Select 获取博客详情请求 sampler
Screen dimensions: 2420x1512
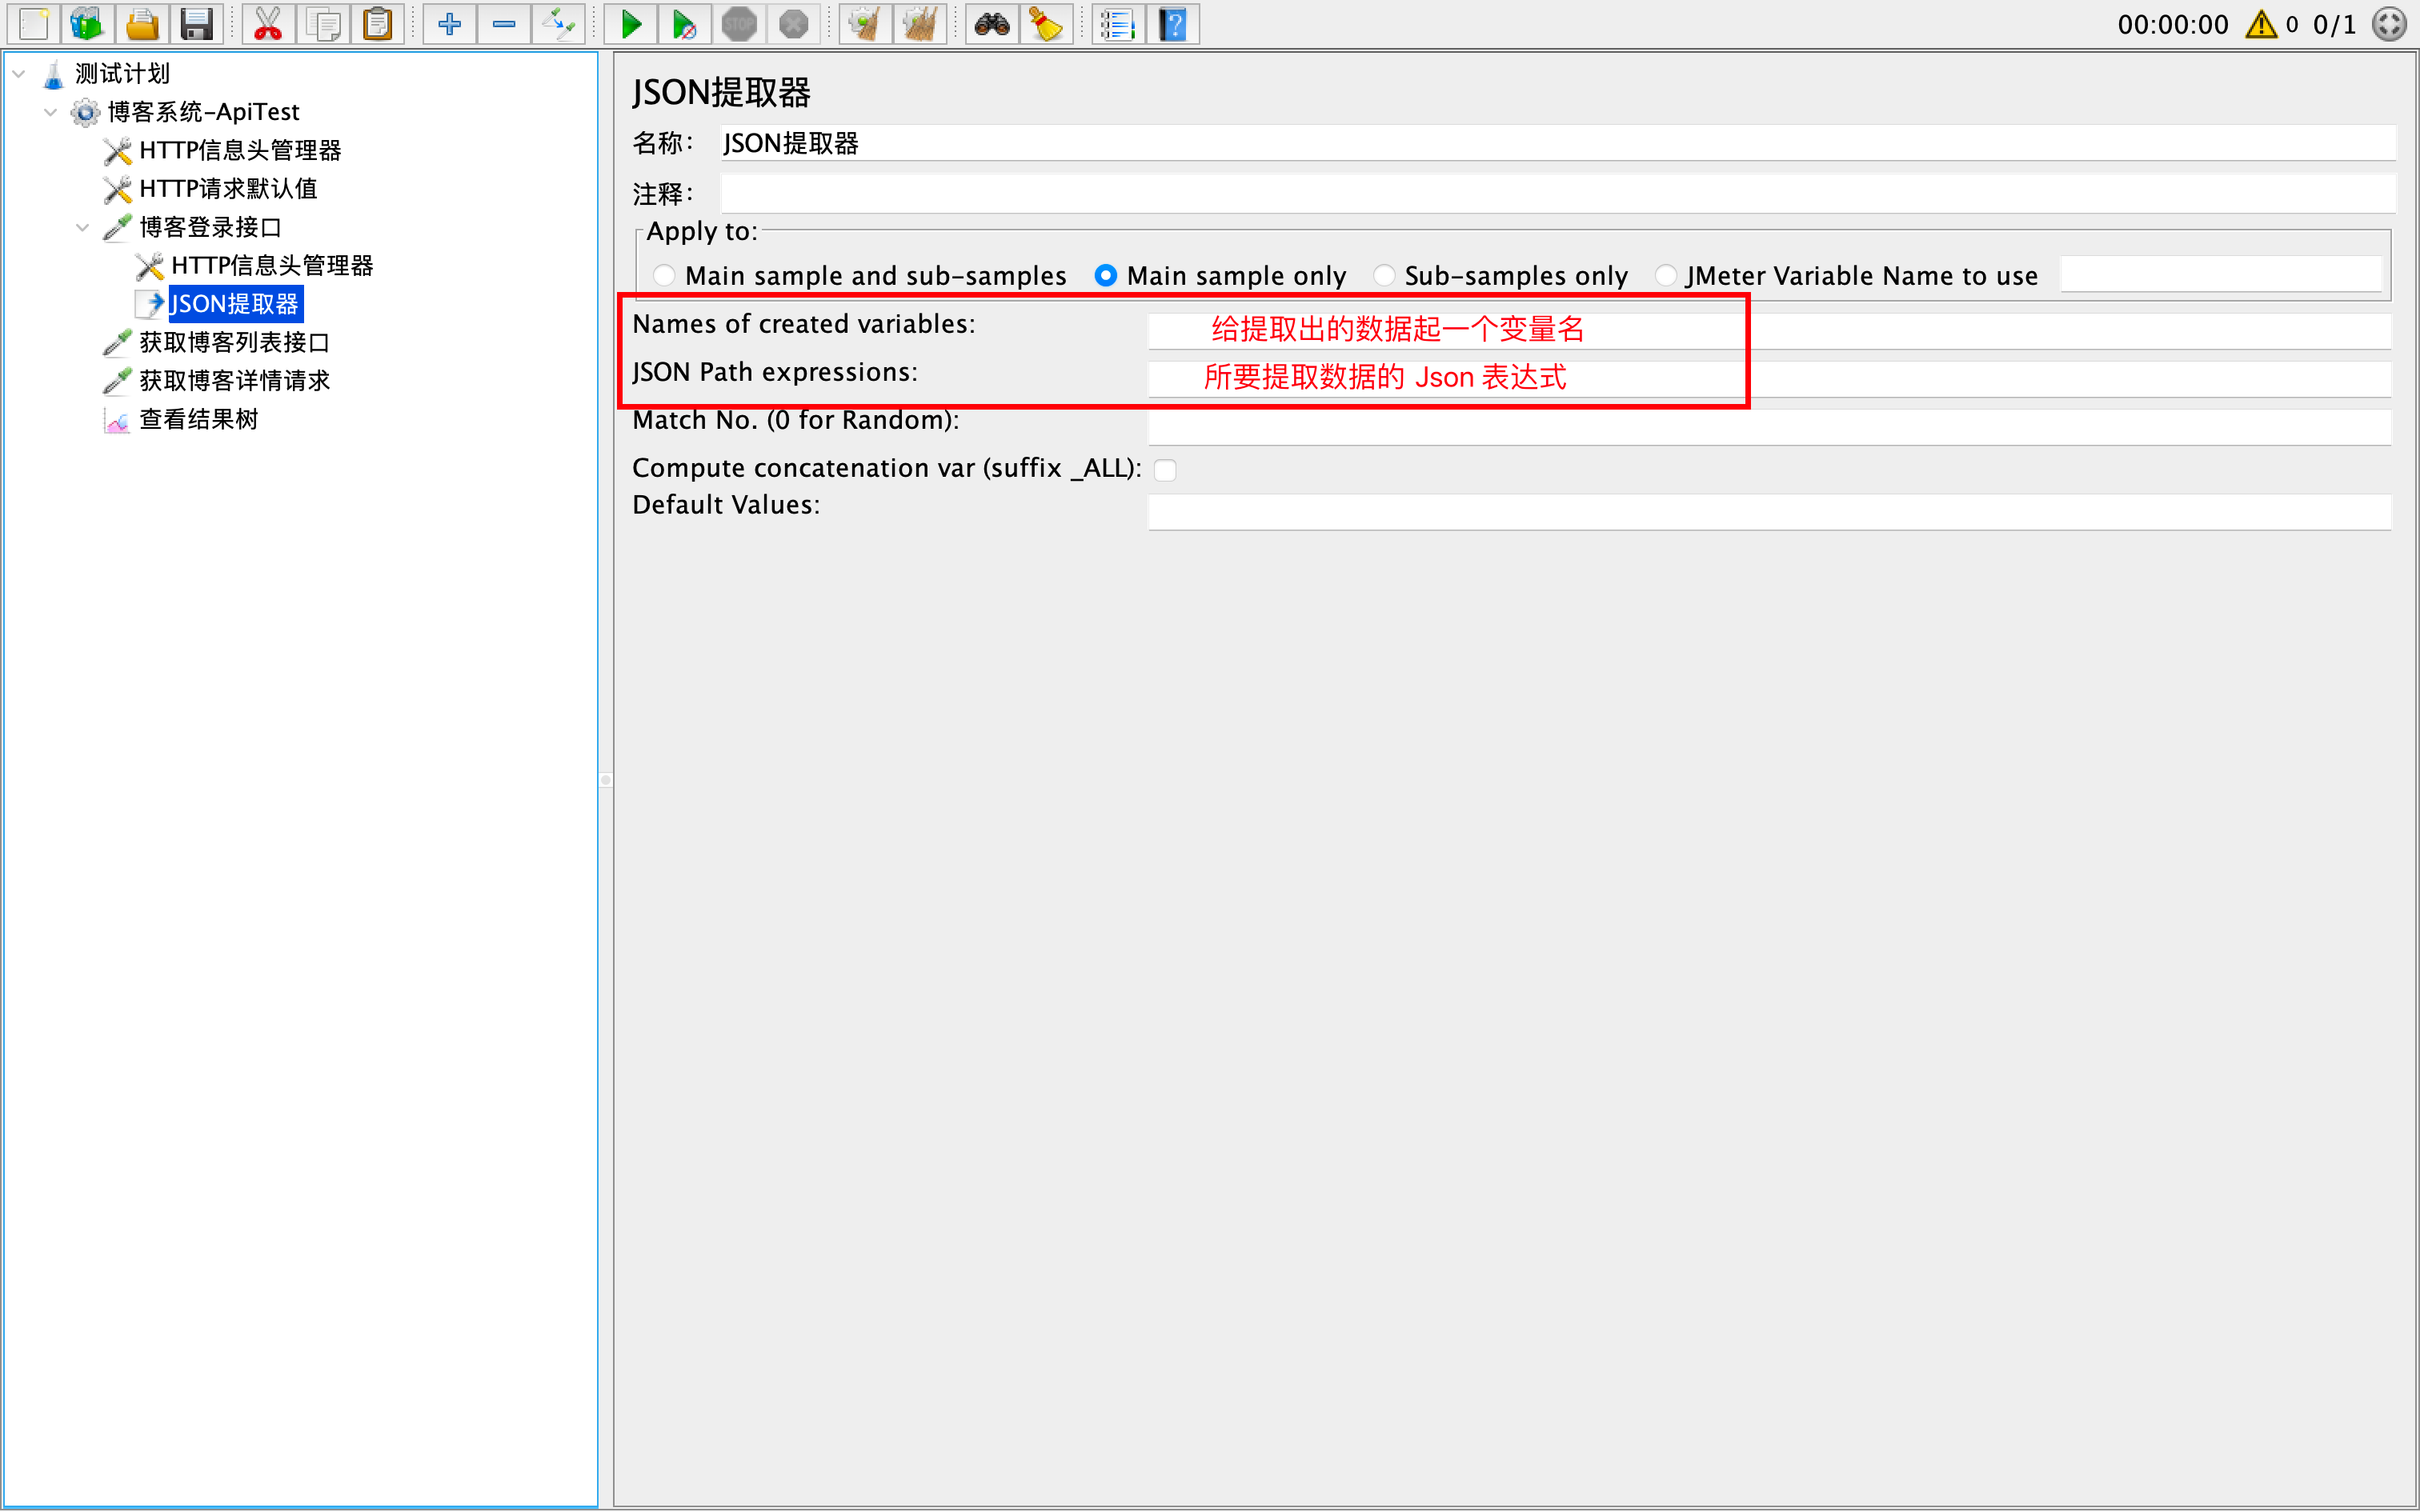(235, 381)
